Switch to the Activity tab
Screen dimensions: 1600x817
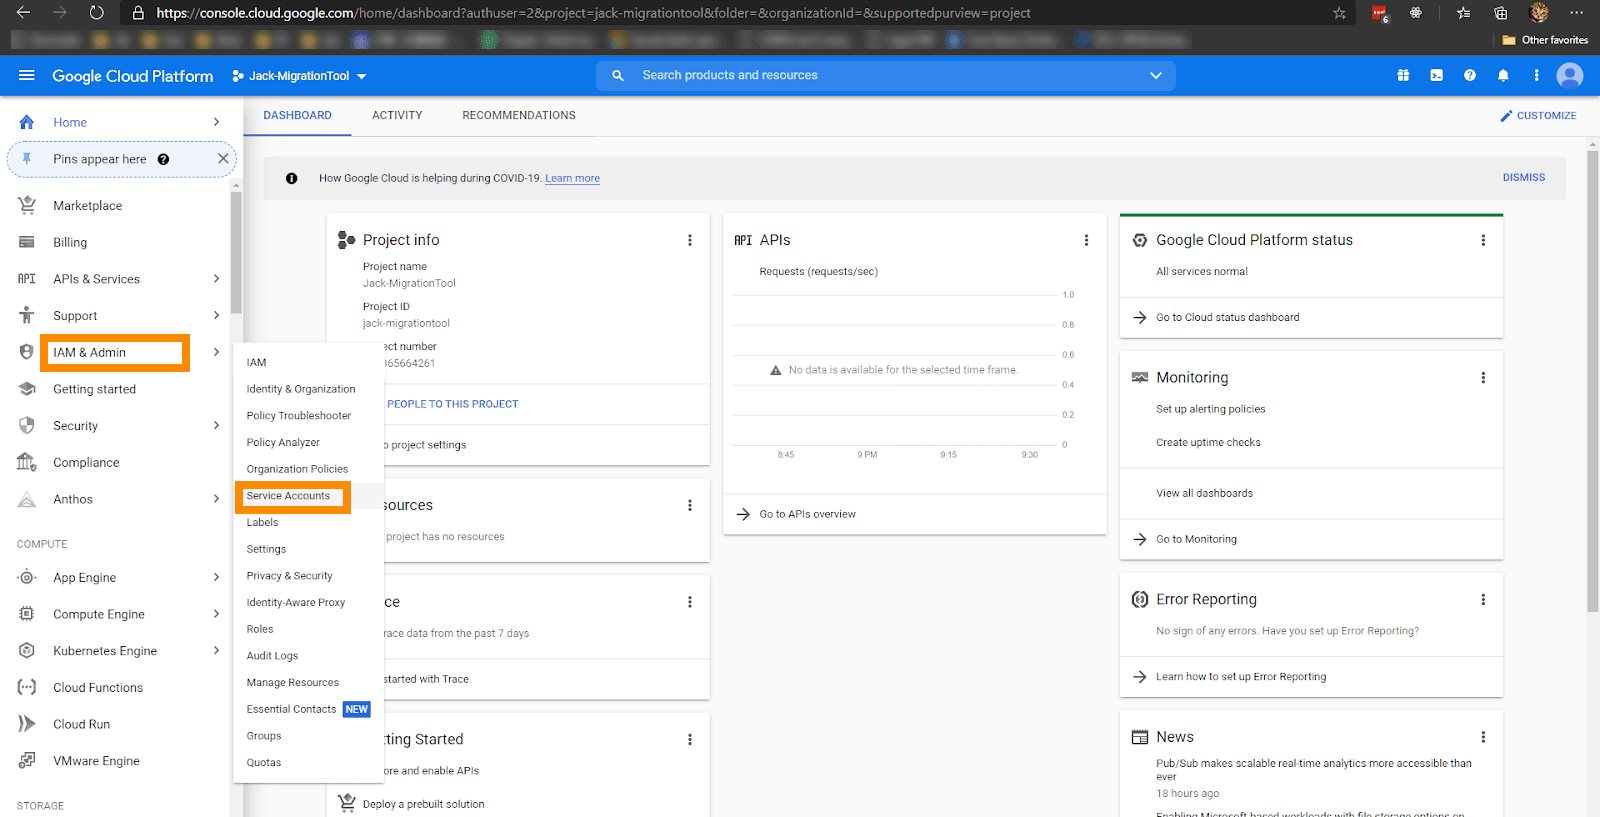click(x=397, y=116)
